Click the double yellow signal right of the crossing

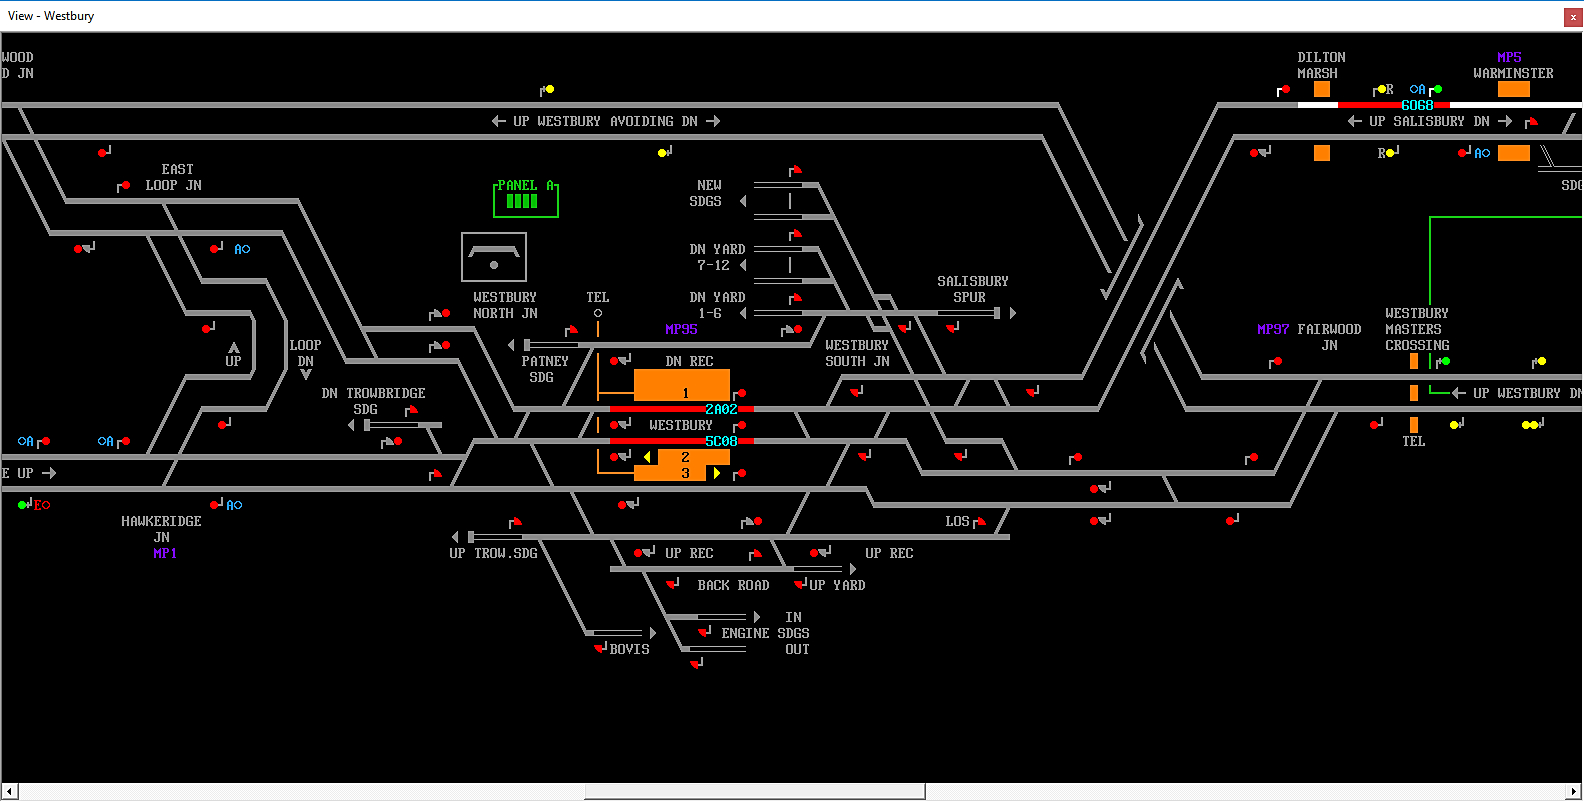(1529, 425)
